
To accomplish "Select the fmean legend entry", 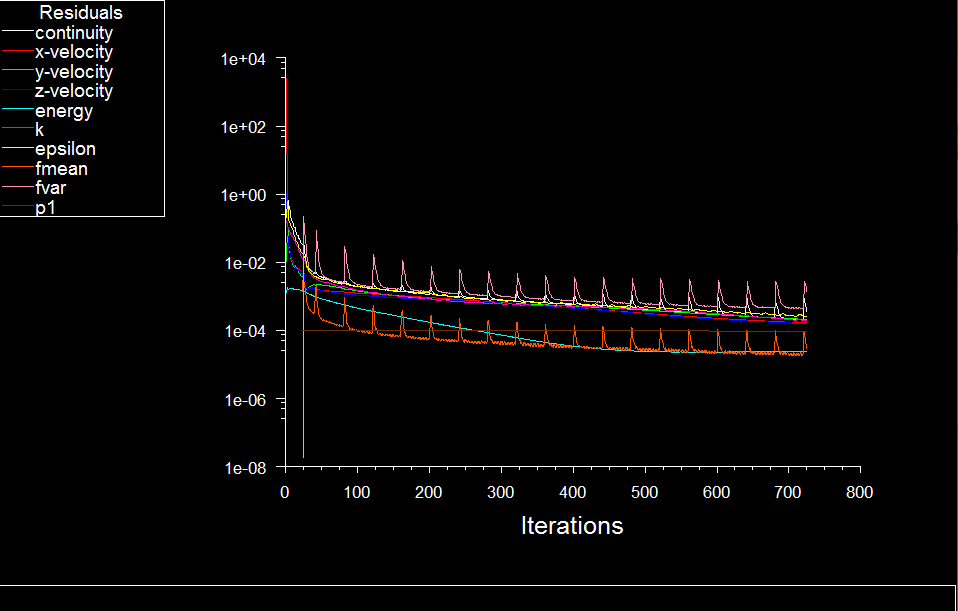I will coord(62,169).
